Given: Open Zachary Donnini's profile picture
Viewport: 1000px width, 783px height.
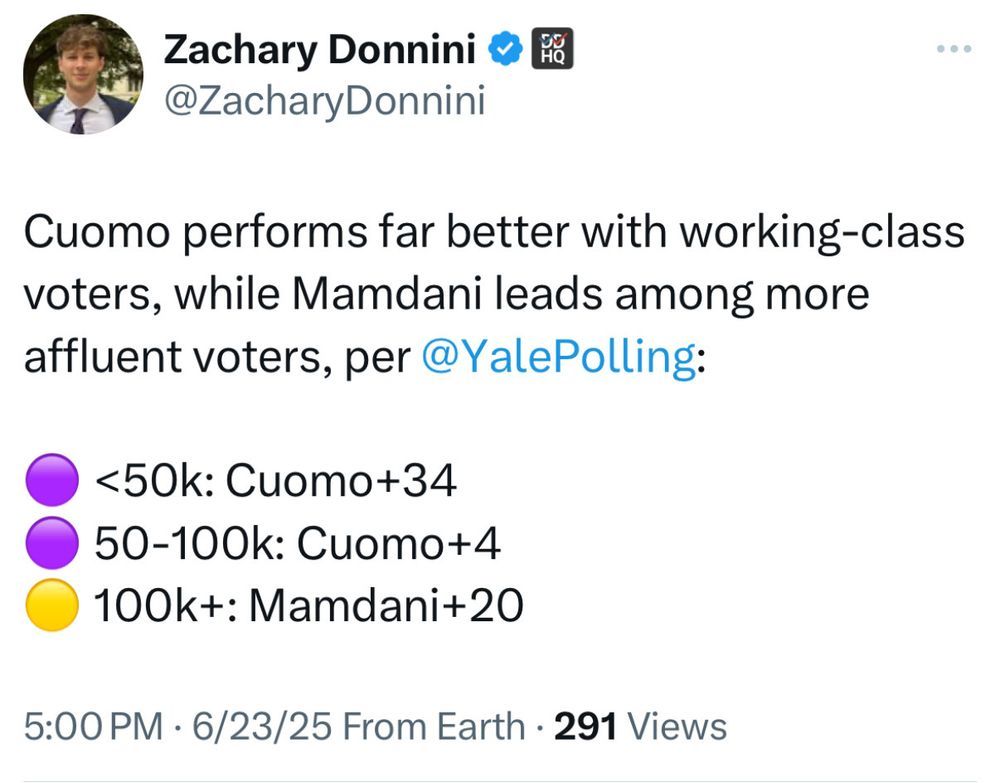Looking at the screenshot, I should coord(83,74).
